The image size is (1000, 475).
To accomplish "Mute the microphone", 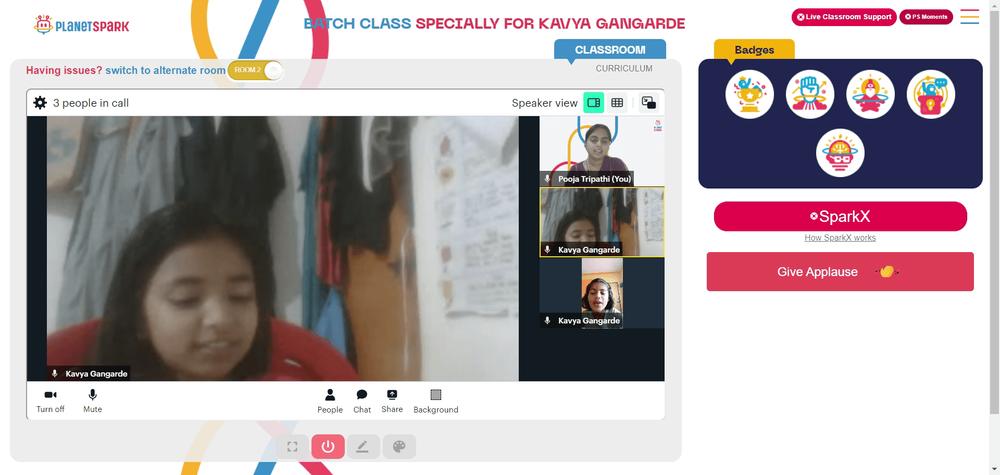I will tap(92, 401).
